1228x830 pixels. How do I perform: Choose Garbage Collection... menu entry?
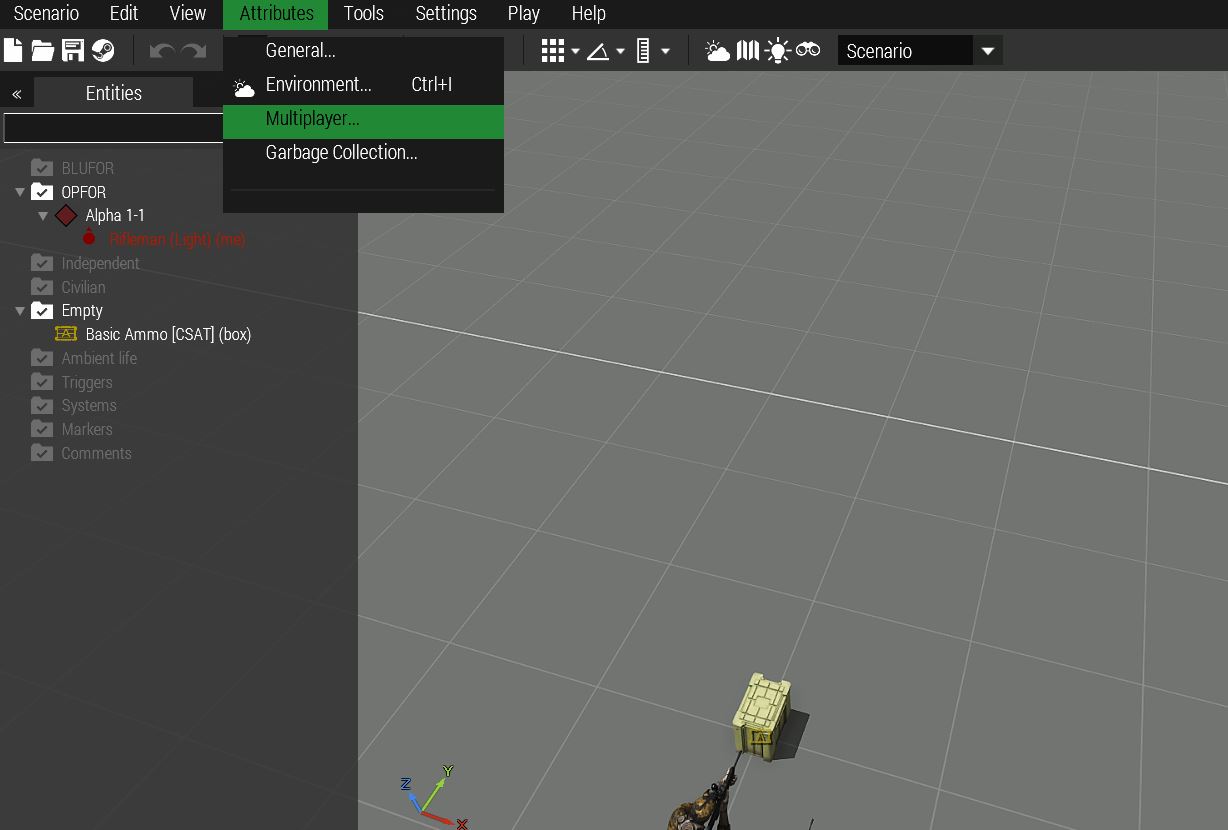(341, 153)
